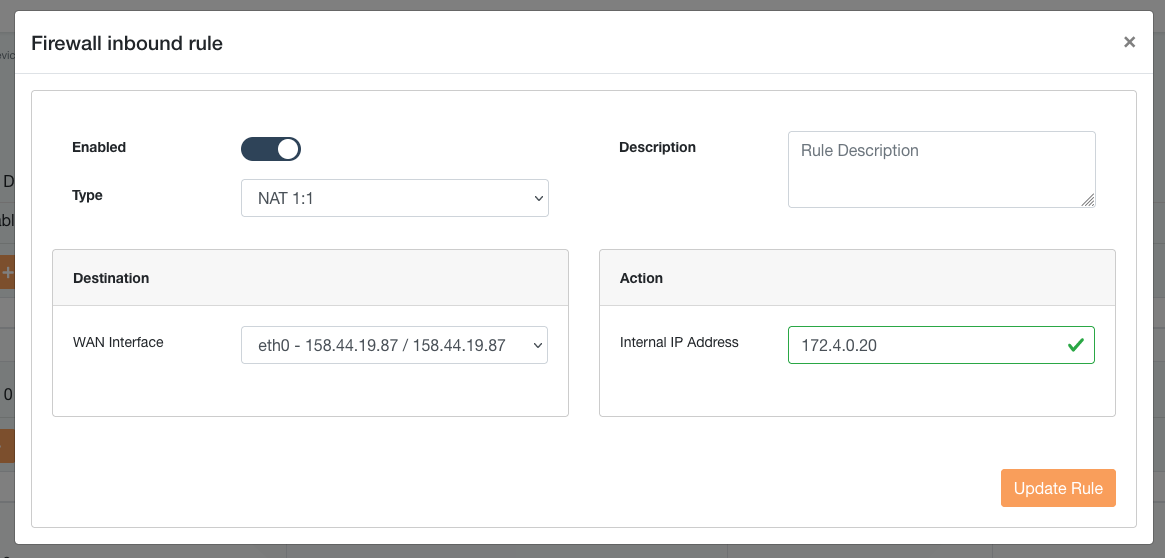Click the Description label
1165x558 pixels.
(657, 147)
